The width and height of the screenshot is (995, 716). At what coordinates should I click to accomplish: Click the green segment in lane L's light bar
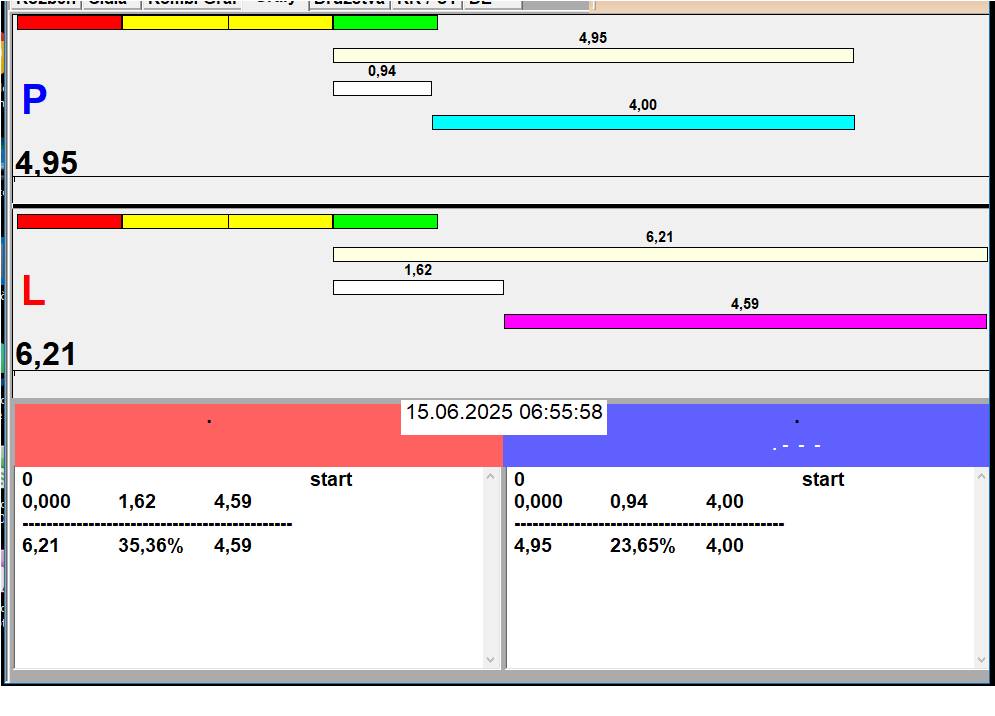point(385,222)
